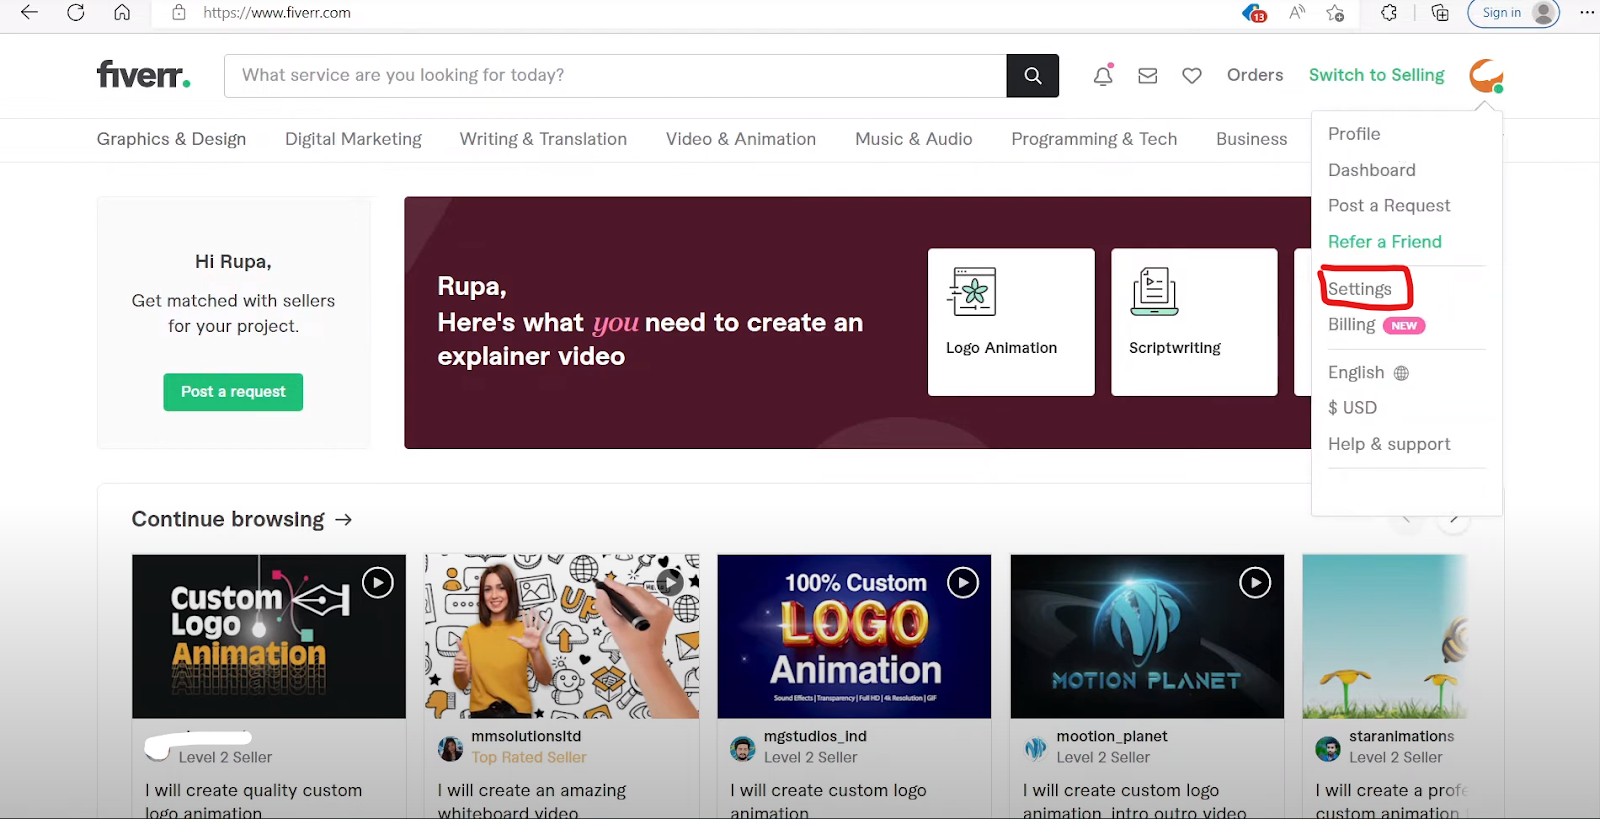Open notifications bell icon

point(1103,75)
